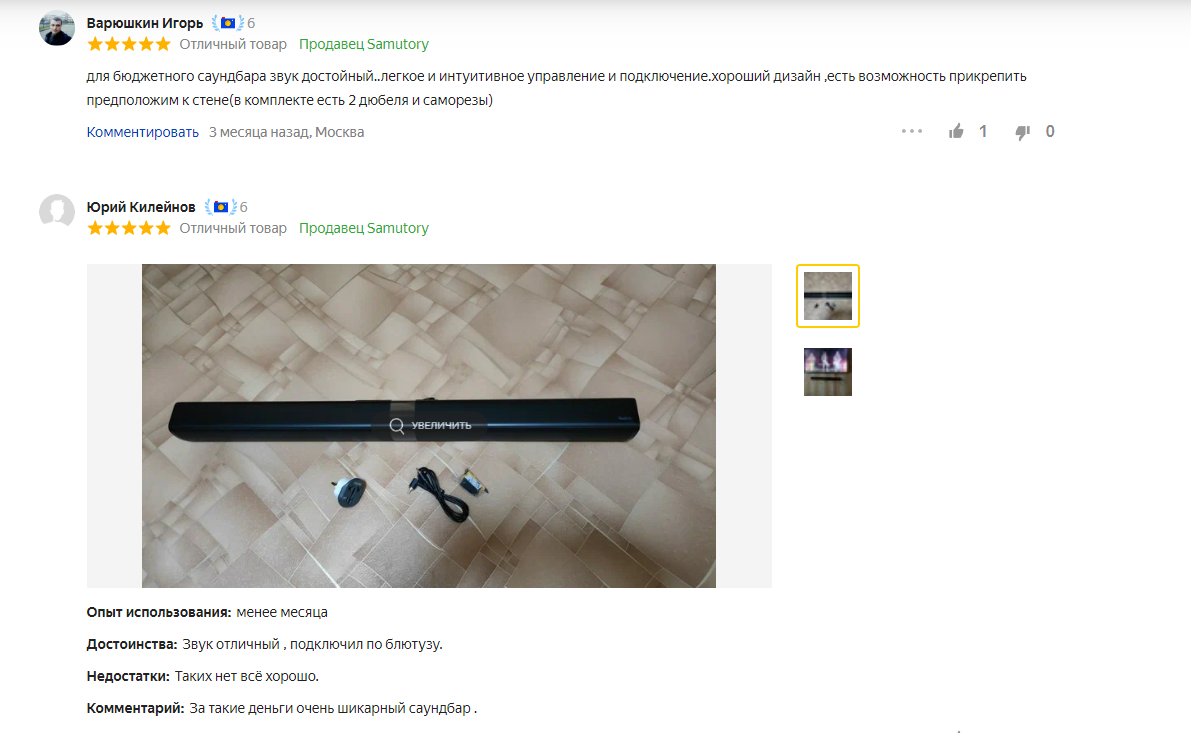This screenshot has width=1191, height=733.
Task: Select the second thumbnail with TV photo
Action: tap(828, 372)
